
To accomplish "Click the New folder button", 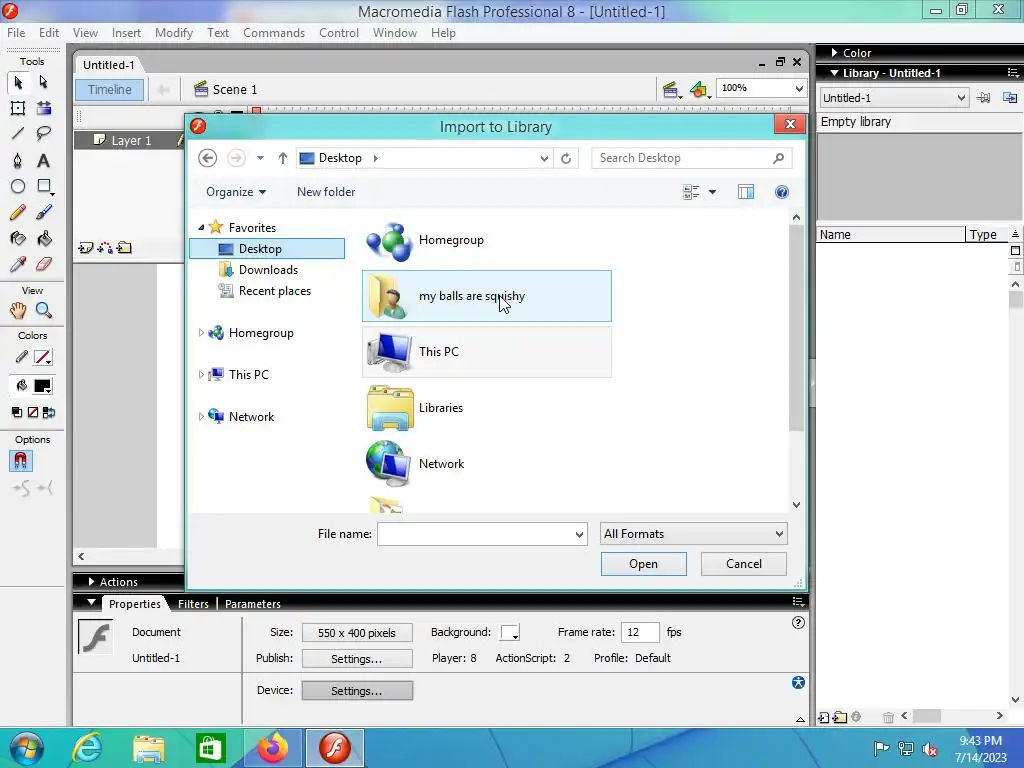I will [326, 192].
